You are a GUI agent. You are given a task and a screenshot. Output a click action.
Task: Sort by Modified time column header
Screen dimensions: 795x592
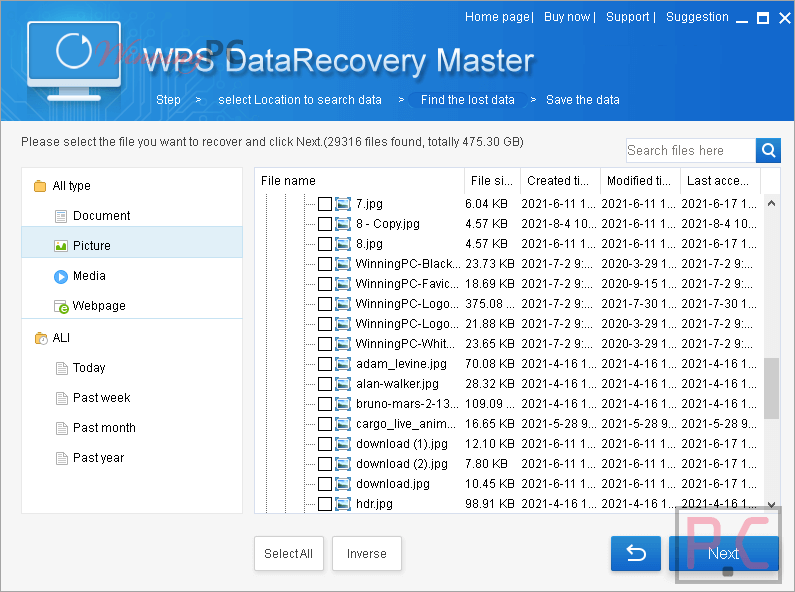coord(640,181)
